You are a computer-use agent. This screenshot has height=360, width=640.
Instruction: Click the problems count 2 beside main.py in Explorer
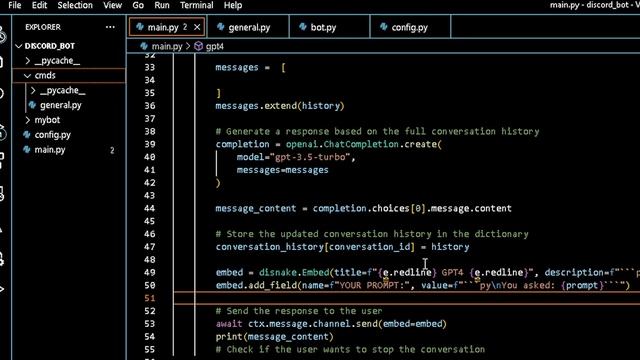click(x=112, y=150)
